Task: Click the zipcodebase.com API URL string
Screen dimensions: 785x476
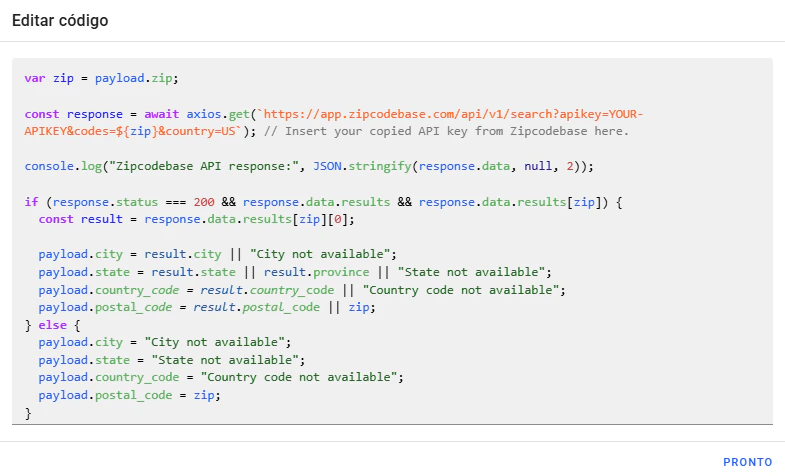Action: 333,123
